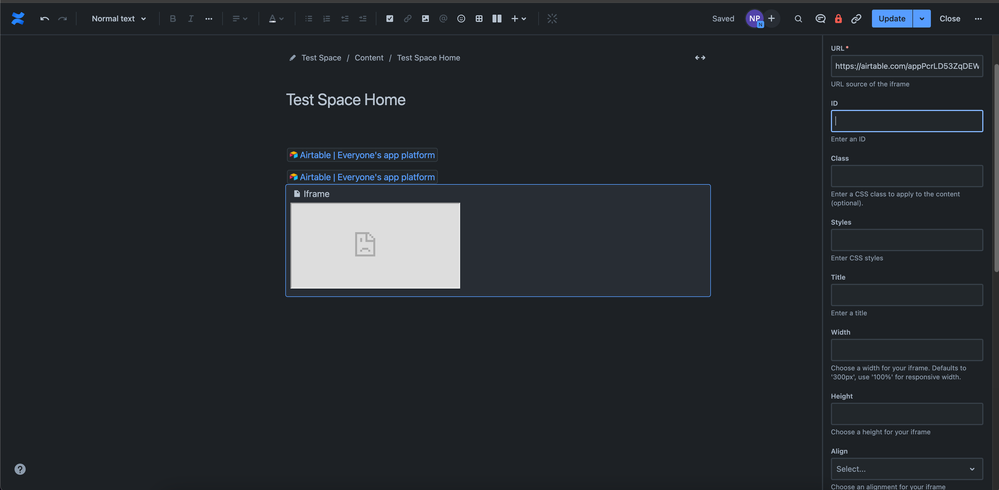Open the inline comments panel
This screenshot has width=999, height=490.
tap(821, 18)
